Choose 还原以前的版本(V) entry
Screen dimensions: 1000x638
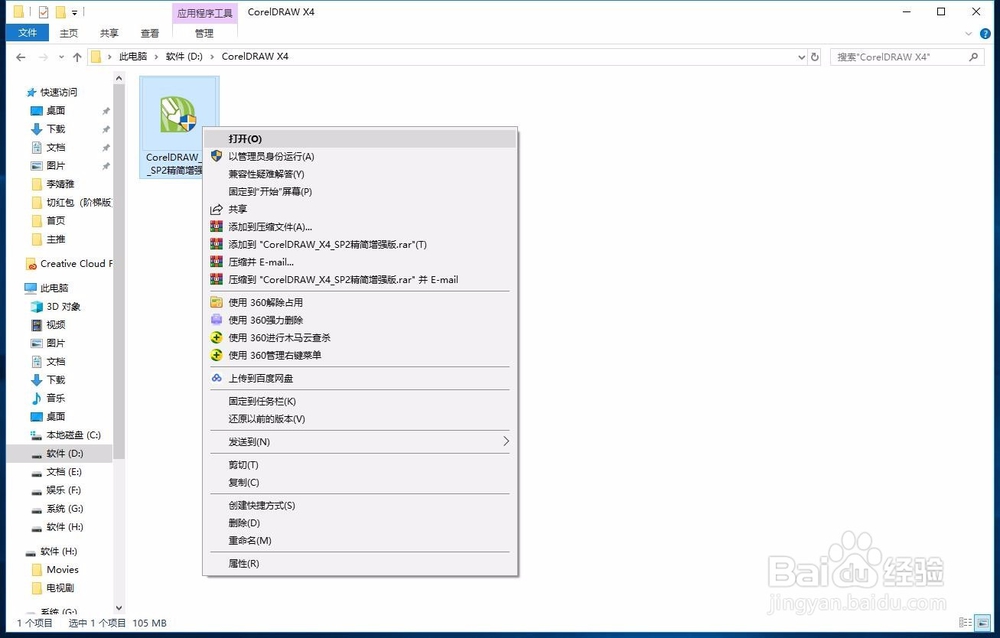click(x=360, y=419)
